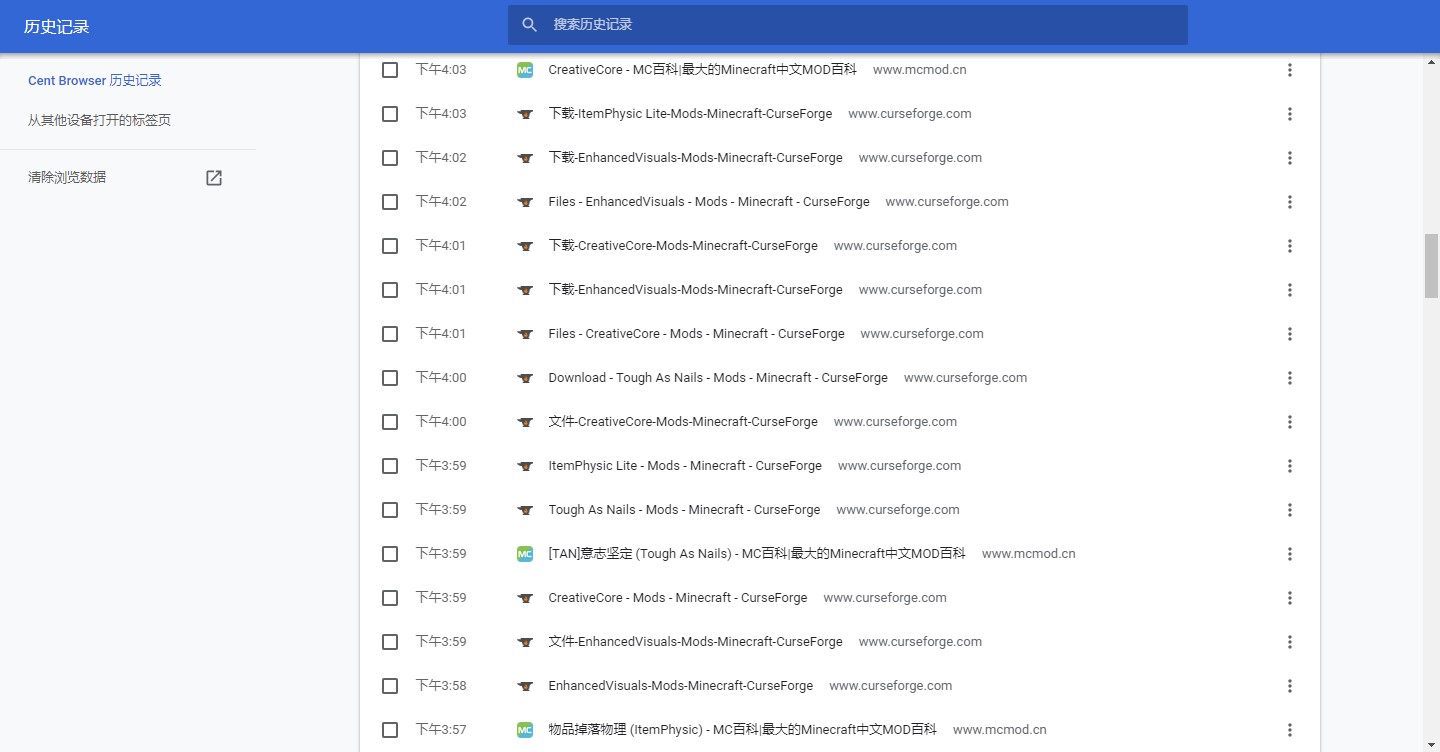
Task: Click the magnifier icon in the history search bar
Action: (x=530, y=25)
